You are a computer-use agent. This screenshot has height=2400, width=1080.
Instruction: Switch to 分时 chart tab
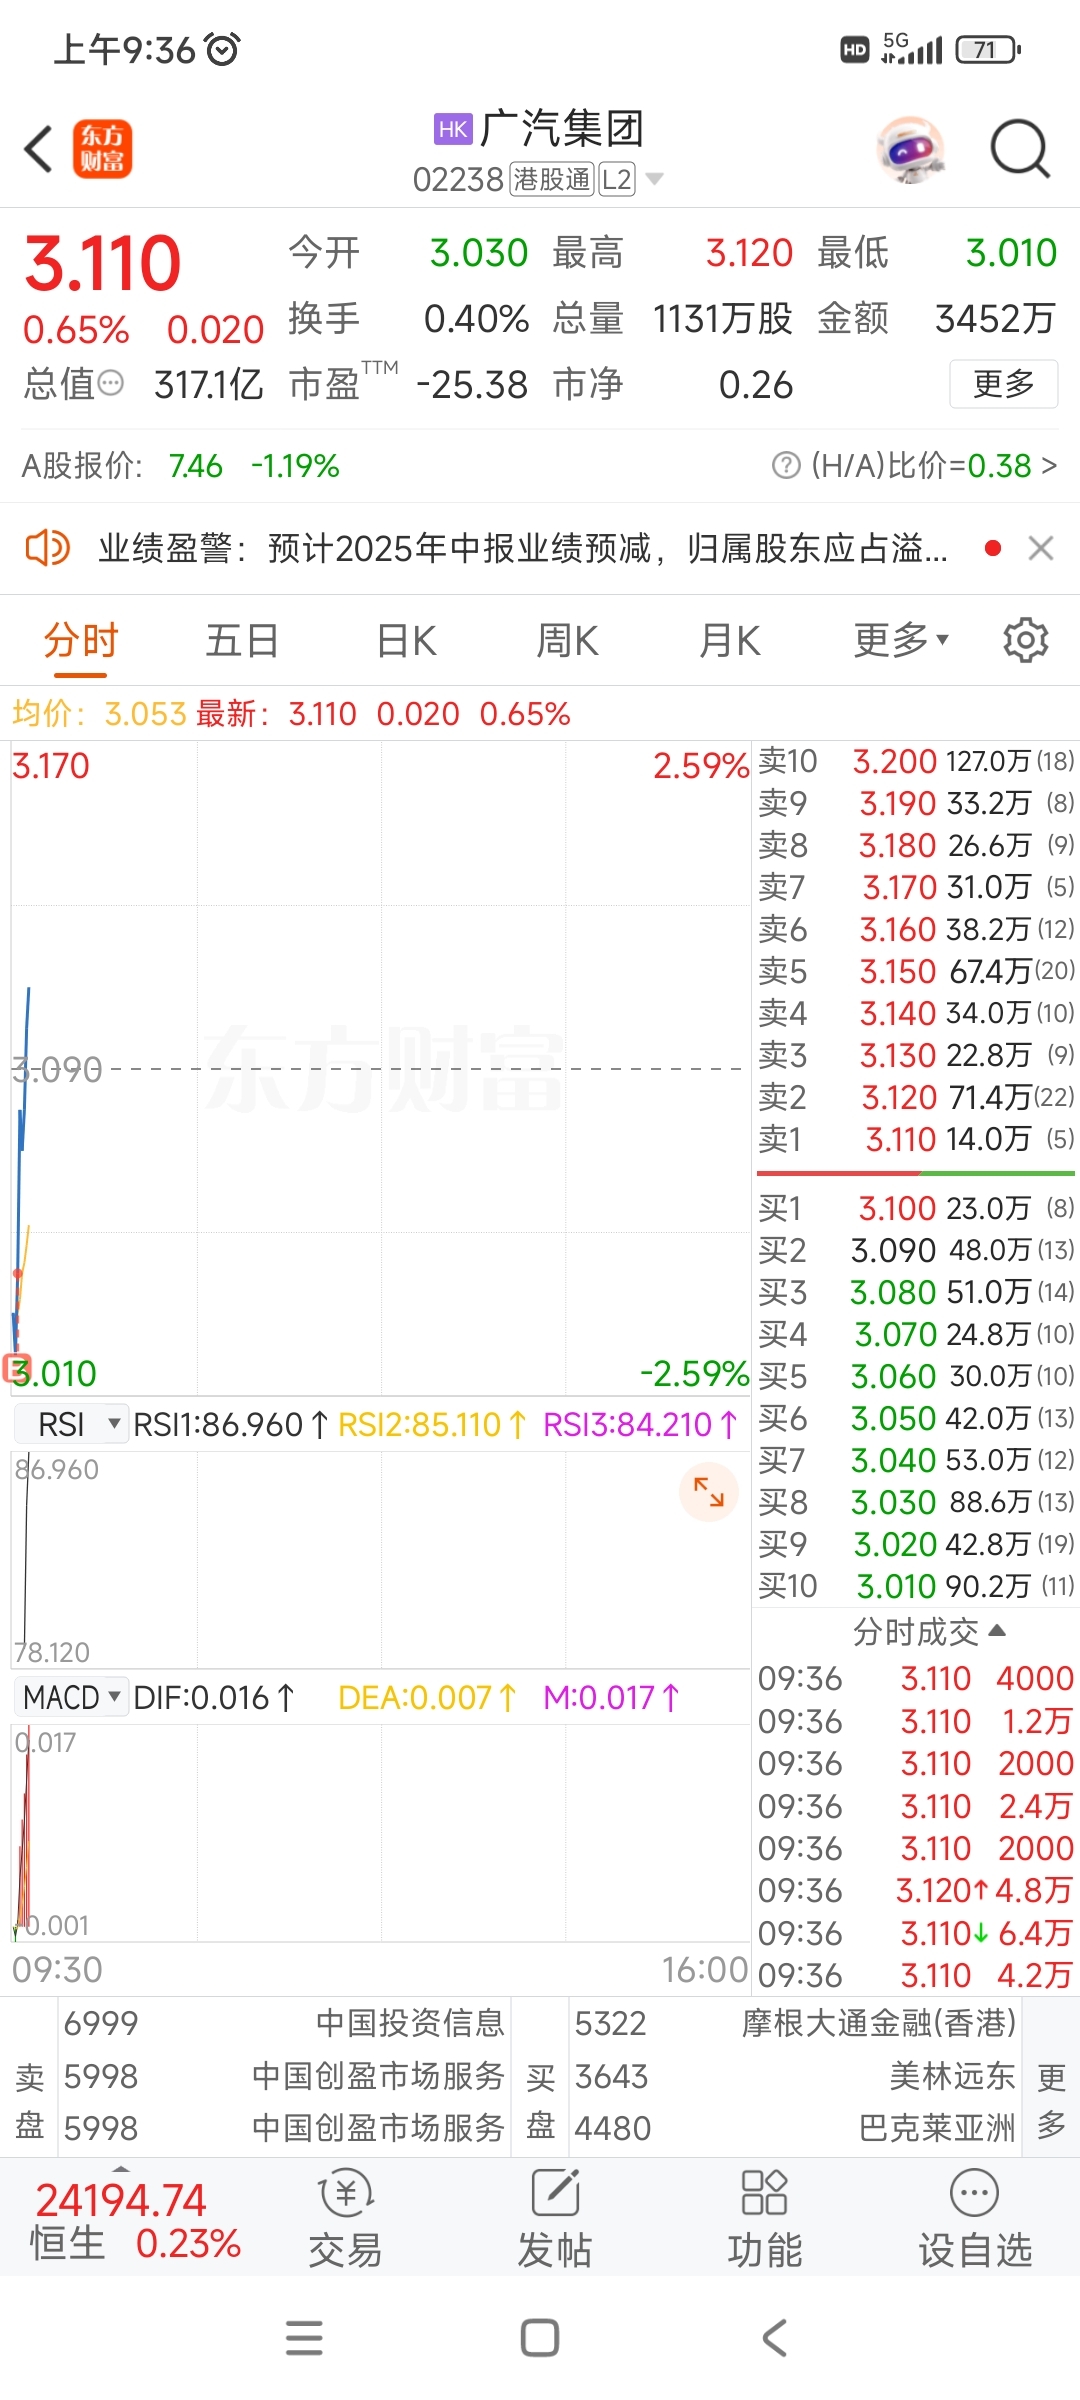point(81,640)
